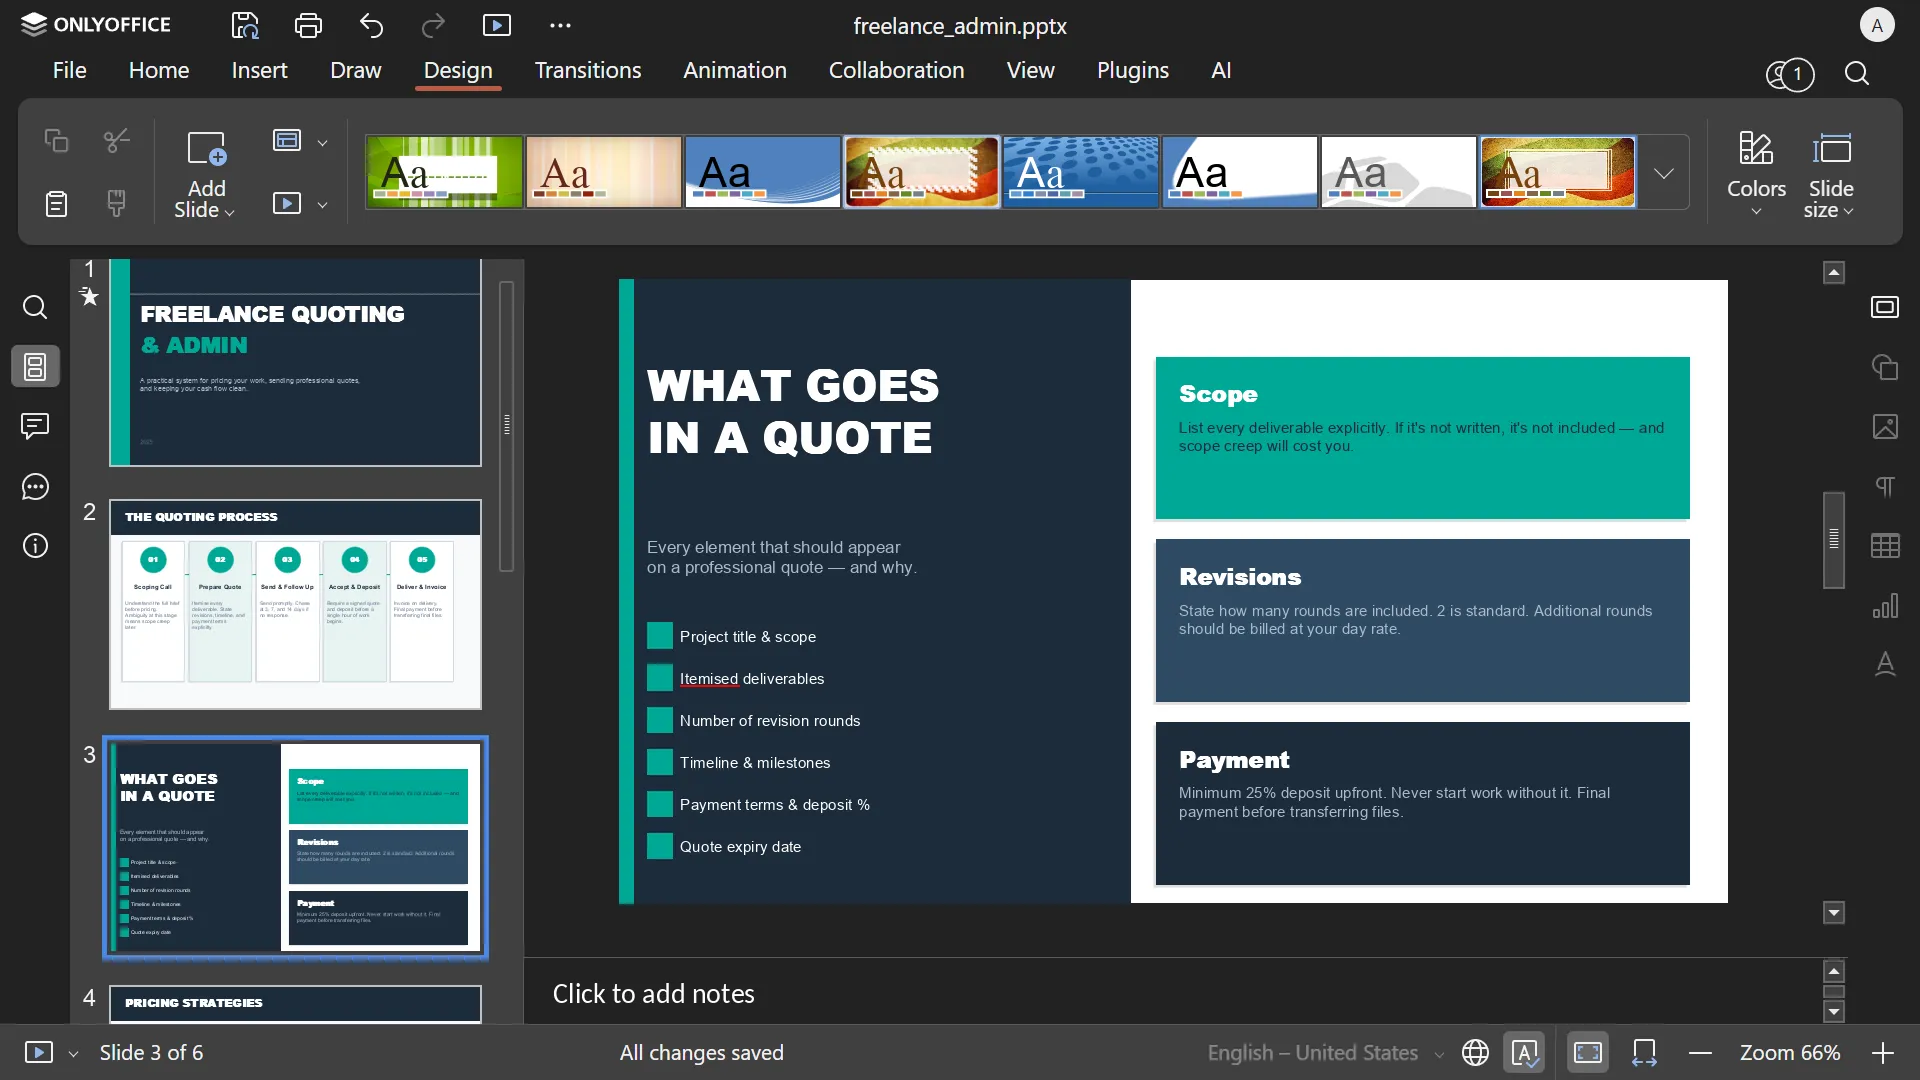
Task: Open slide settings in the right sidebar
Action: coord(1884,307)
